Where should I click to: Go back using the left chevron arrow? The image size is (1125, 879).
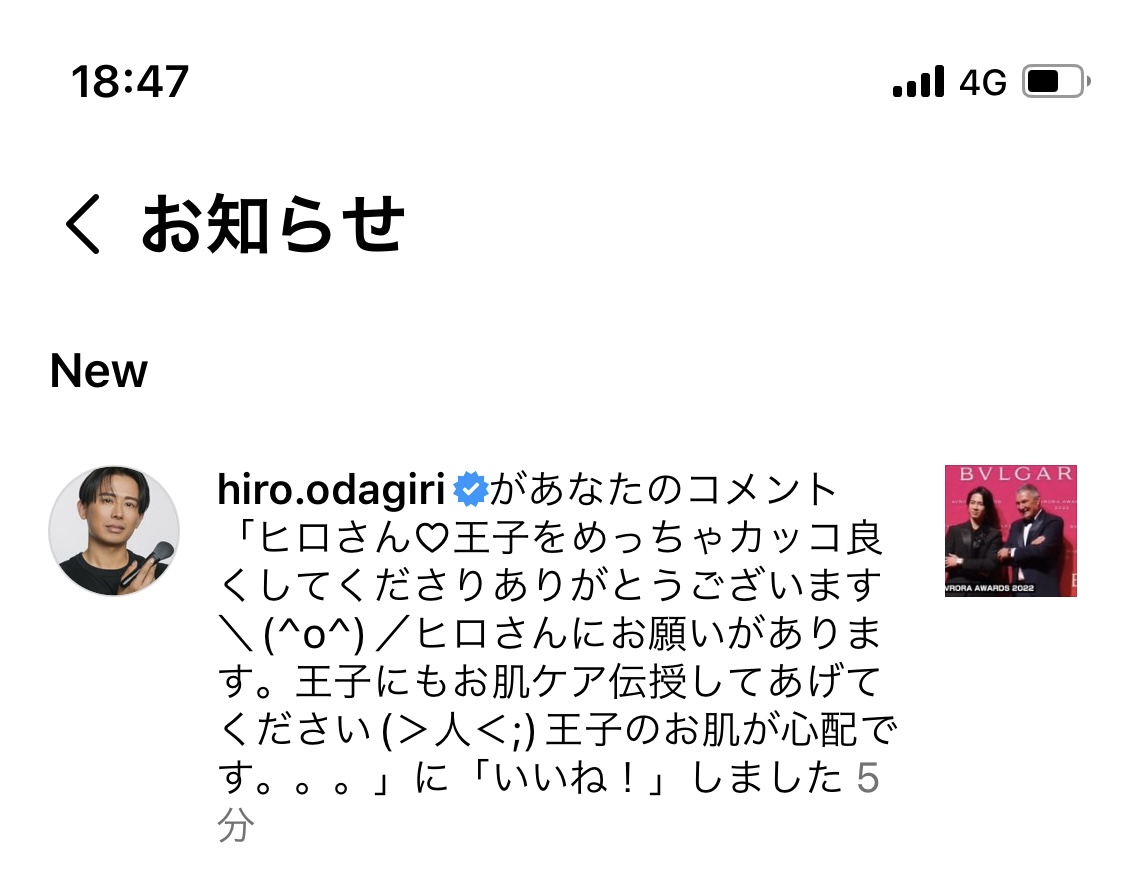[82, 224]
